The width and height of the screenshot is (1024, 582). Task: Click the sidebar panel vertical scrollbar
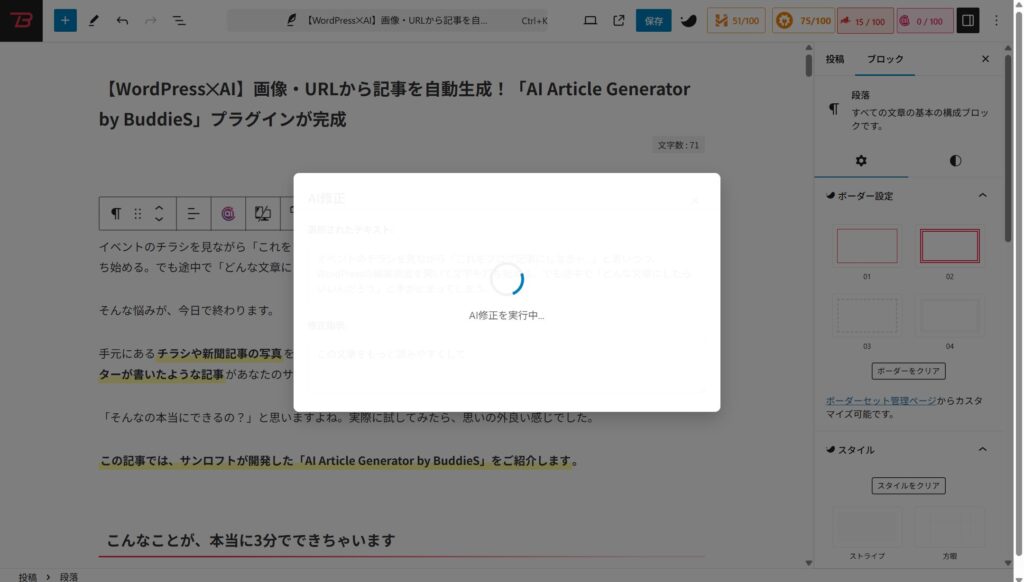tap(1008, 147)
